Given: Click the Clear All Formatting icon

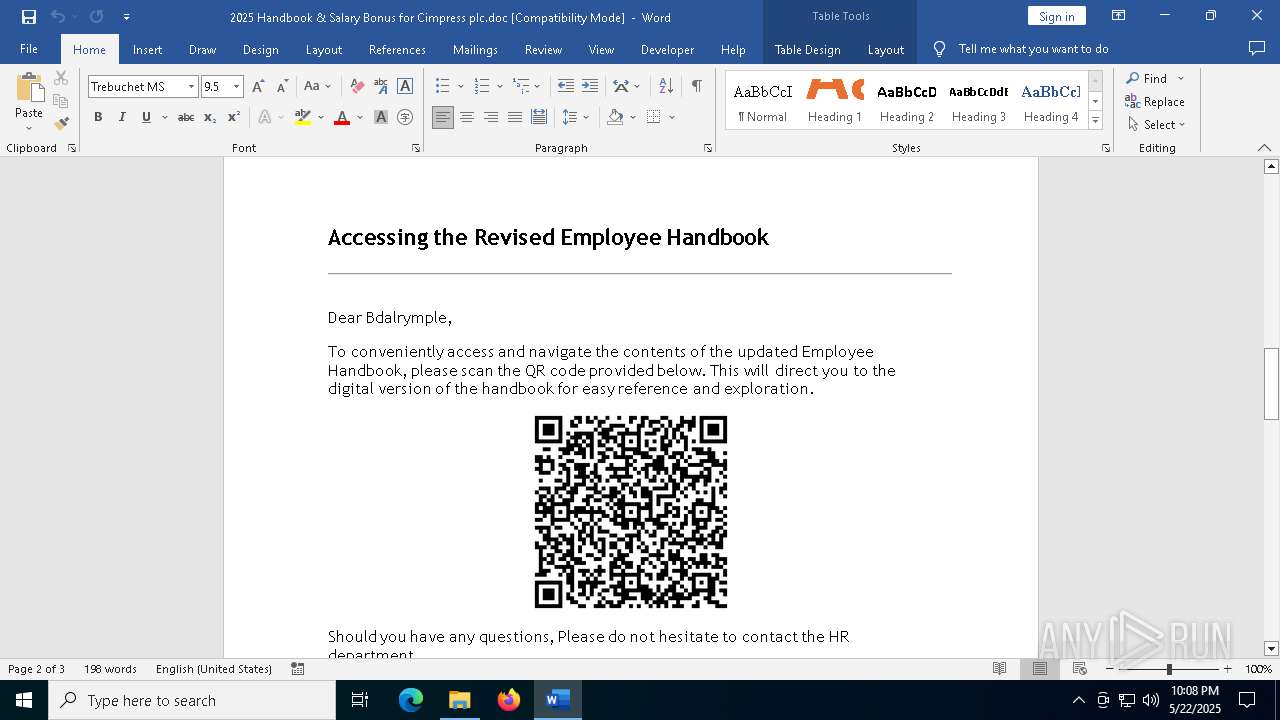Looking at the screenshot, I should pos(357,87).
